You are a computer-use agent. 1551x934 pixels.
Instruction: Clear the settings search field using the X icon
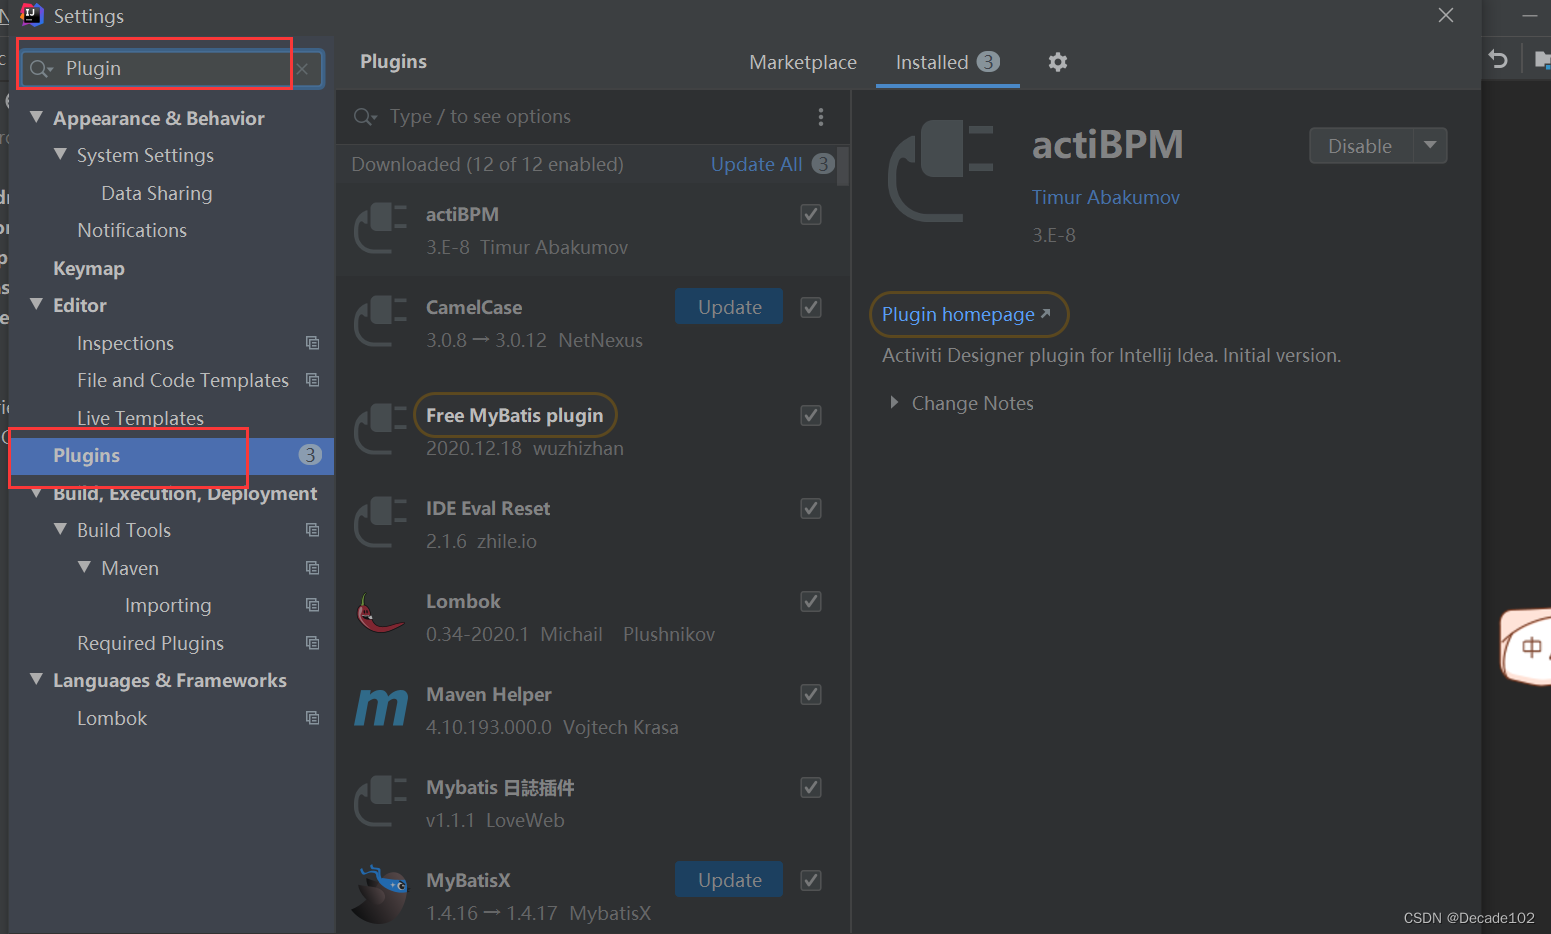coord(302,69)
